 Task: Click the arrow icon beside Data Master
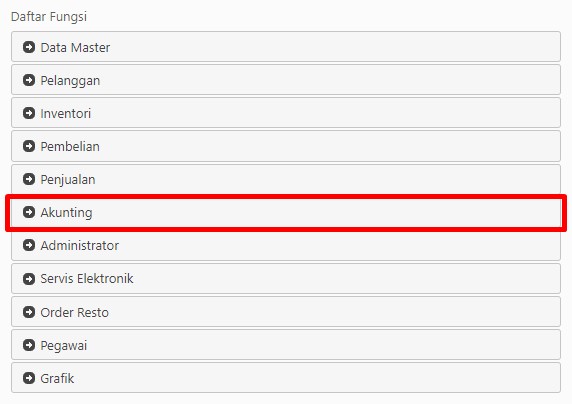(x=29, y=47)
